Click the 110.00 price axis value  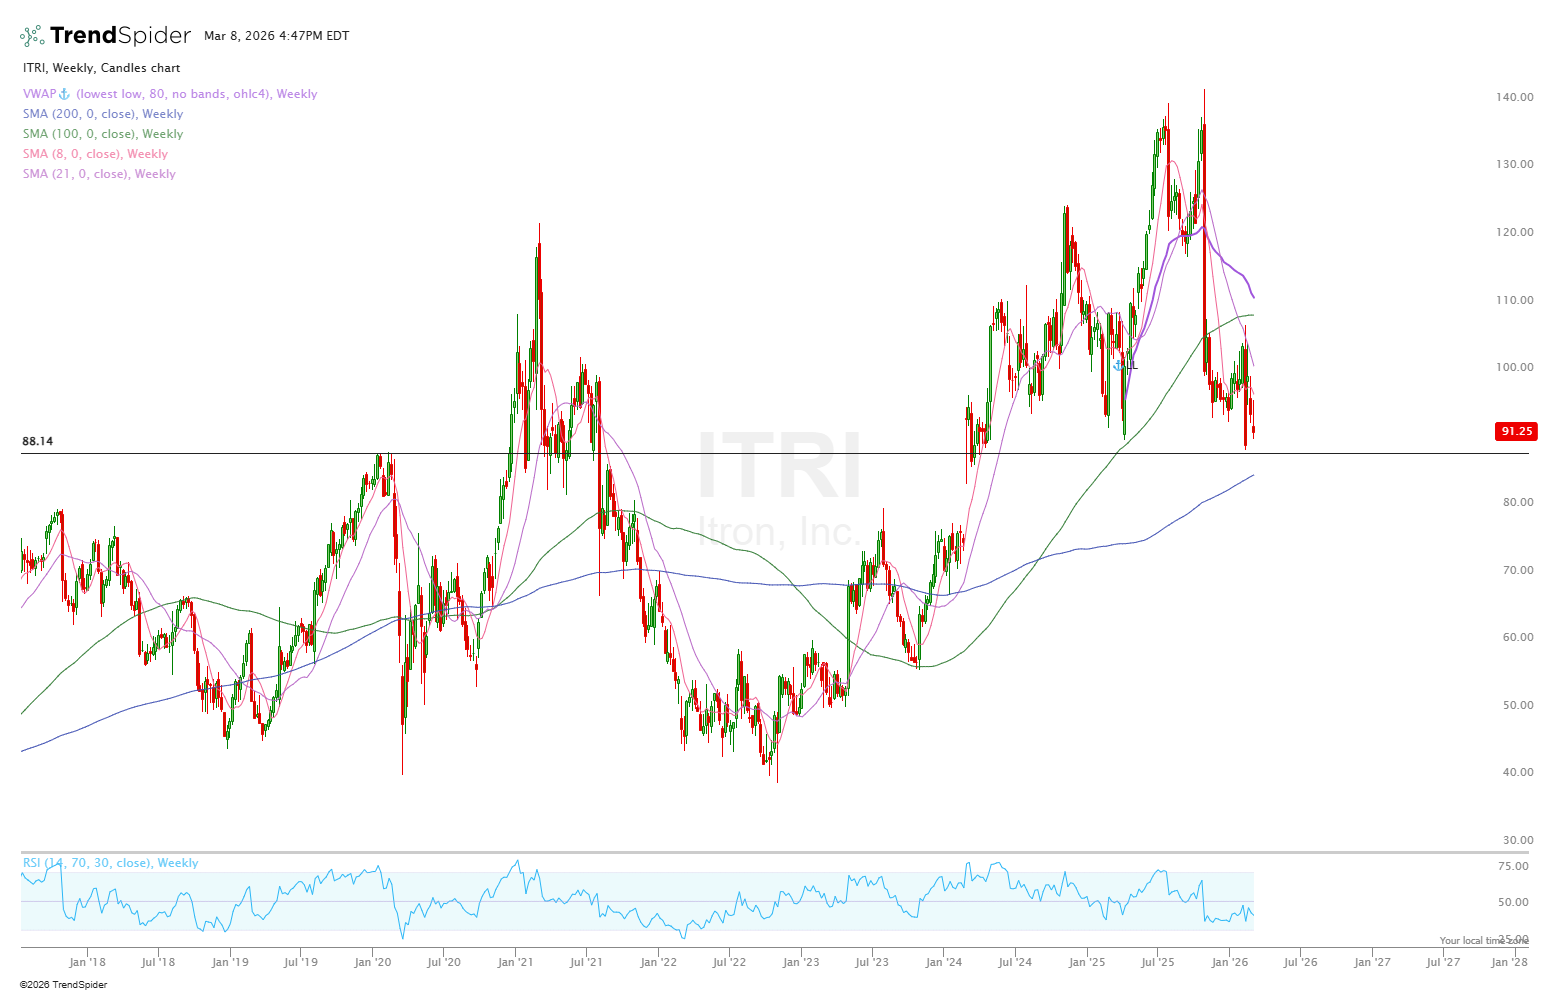click(1515, 300)
